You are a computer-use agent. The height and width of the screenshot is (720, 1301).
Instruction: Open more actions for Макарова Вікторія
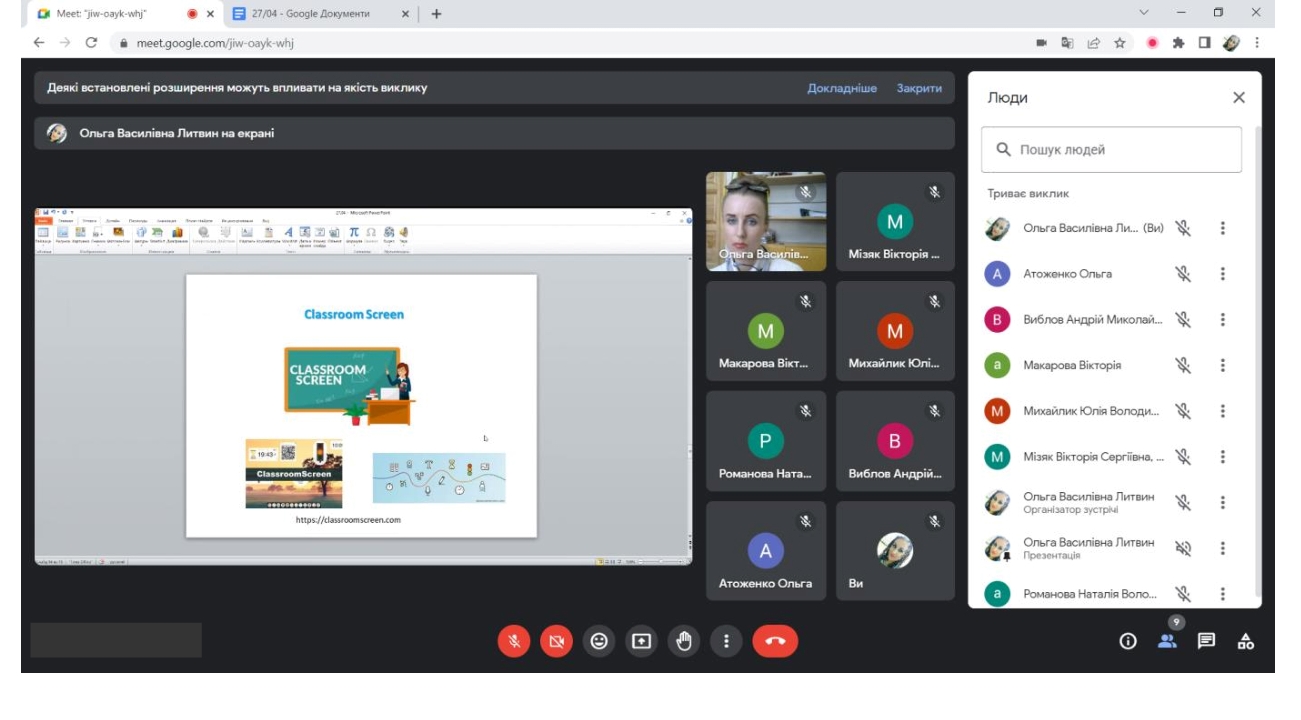tap(1222, 365)
